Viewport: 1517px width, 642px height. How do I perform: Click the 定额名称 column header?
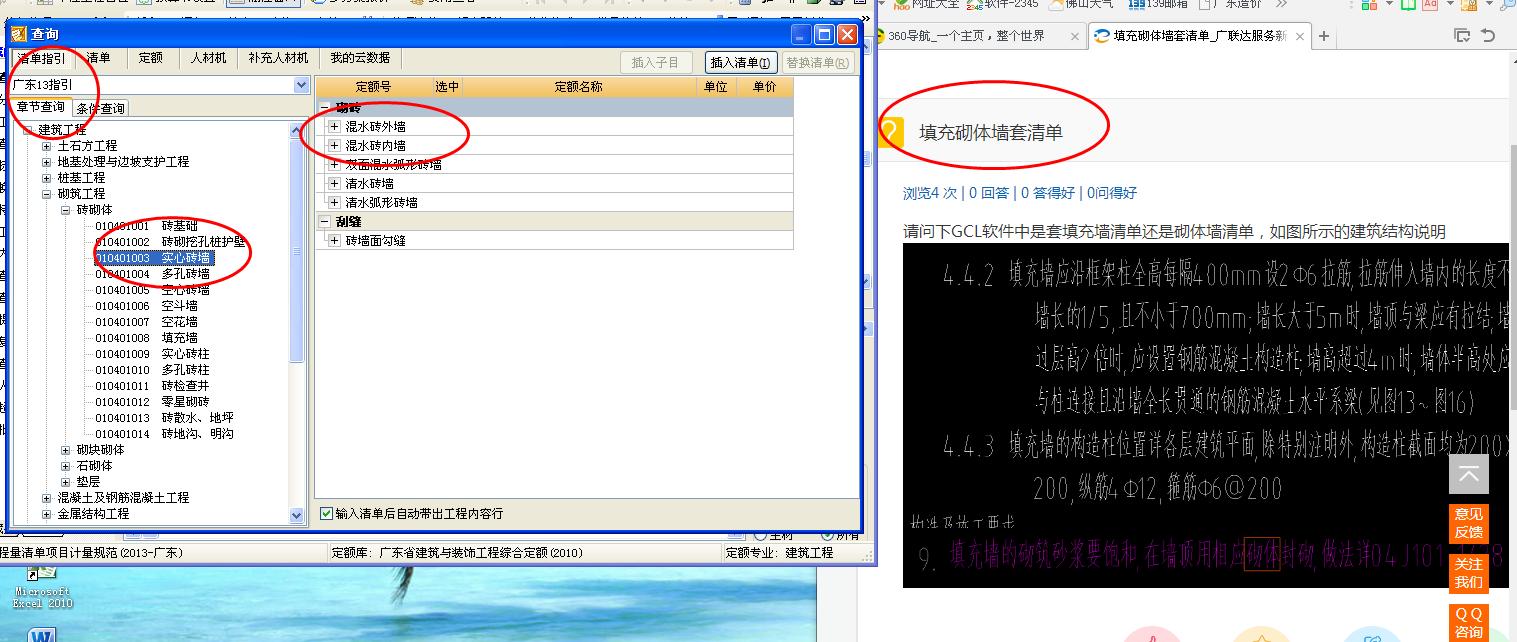[x=578, y=87]
